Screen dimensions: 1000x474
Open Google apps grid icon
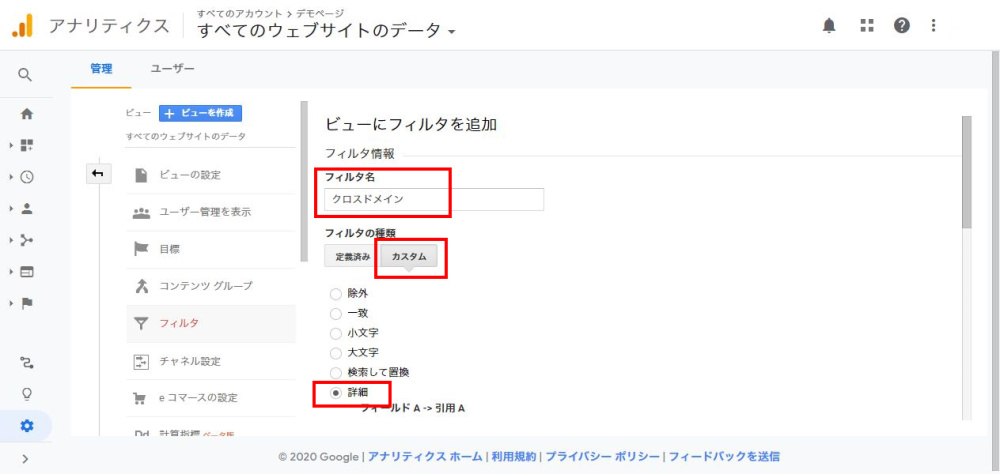tap(867, 26)
